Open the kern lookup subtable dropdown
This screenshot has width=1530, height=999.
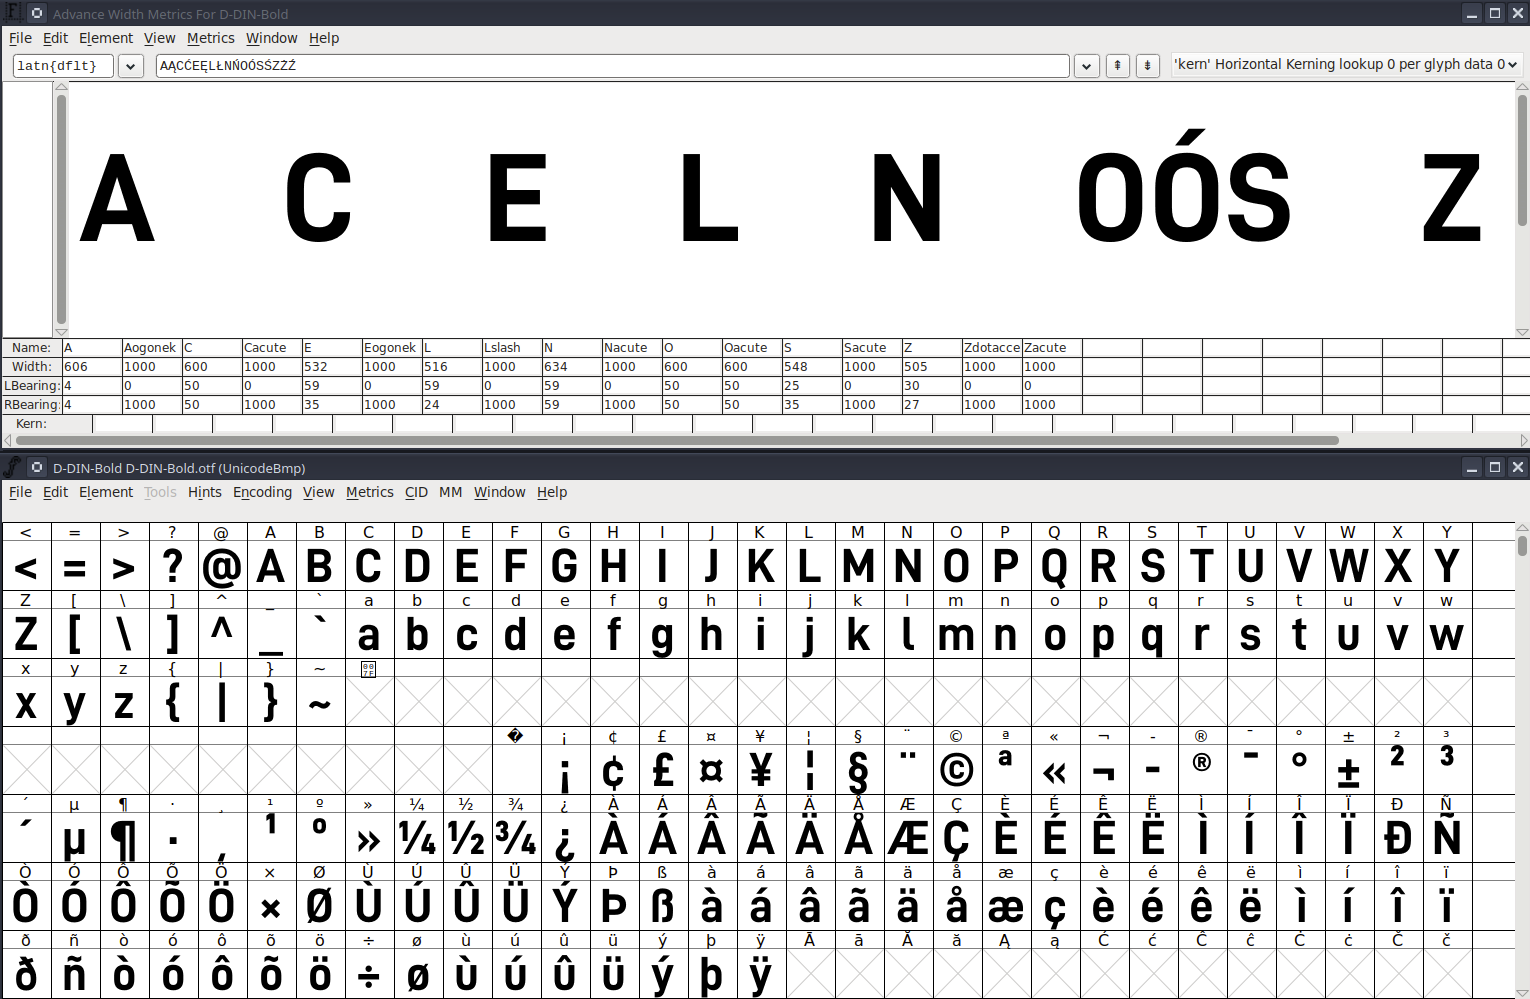(1346, 64)
